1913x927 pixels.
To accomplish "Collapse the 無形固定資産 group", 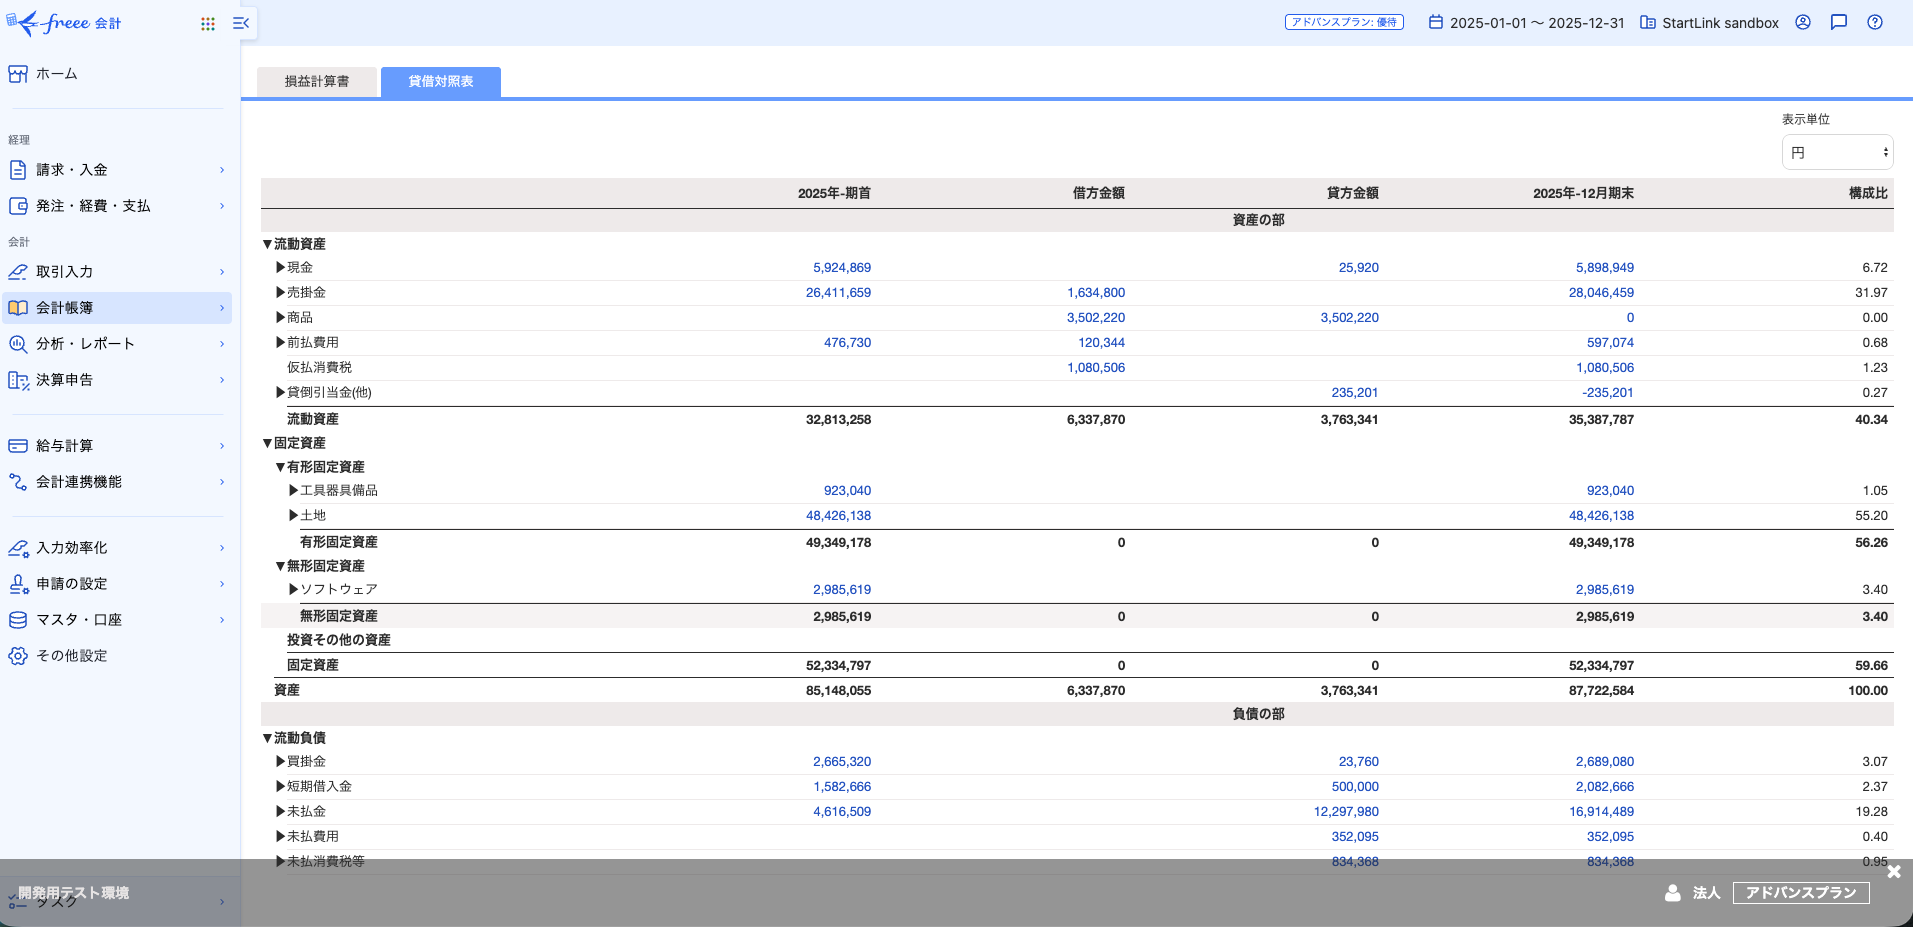I will [281, 566].
